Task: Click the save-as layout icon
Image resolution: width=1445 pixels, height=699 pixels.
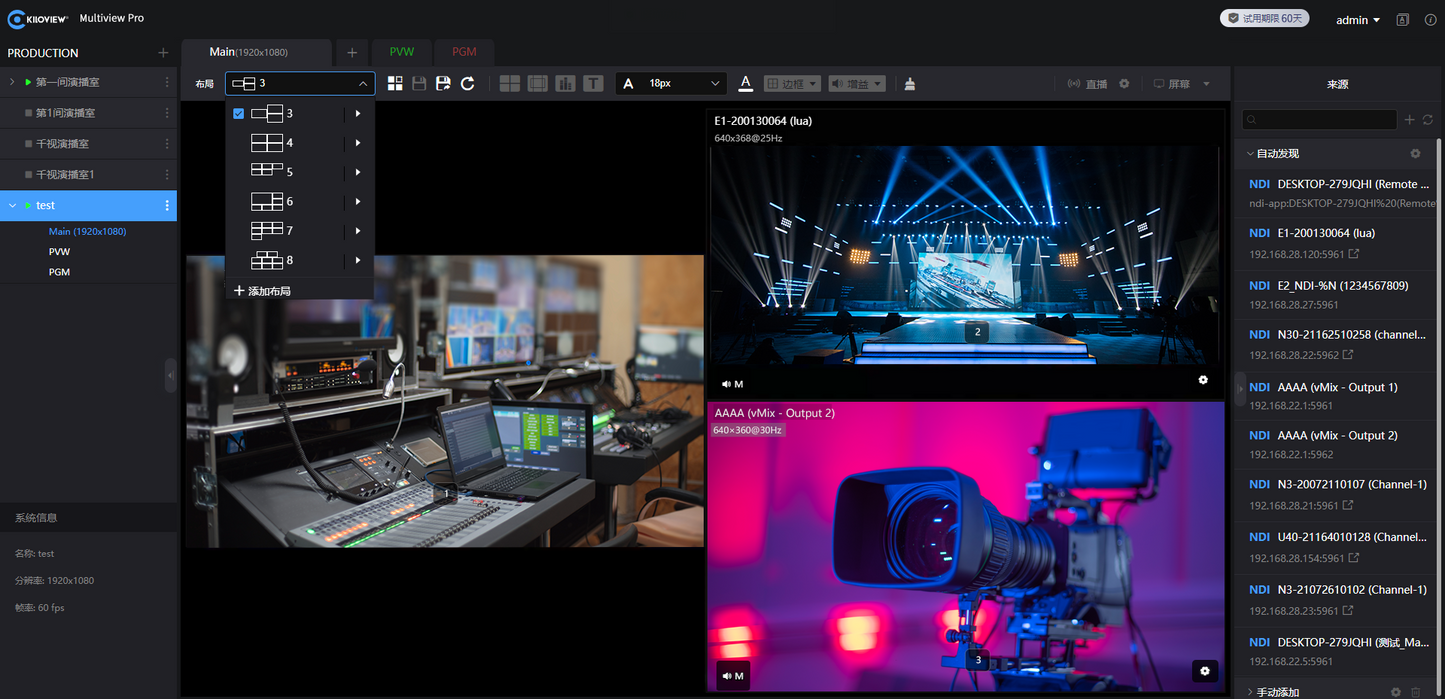Action: click(443, 83)
